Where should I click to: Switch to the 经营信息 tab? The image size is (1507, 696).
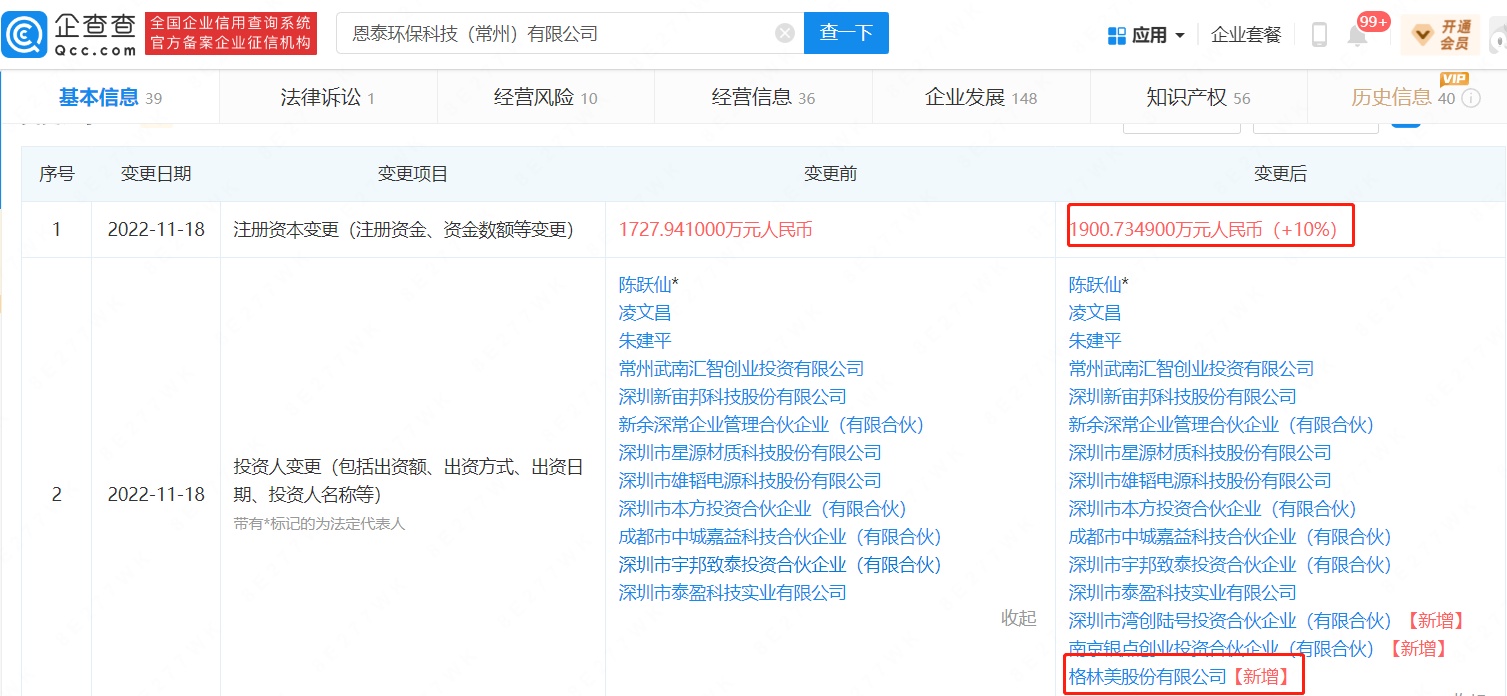763,97
